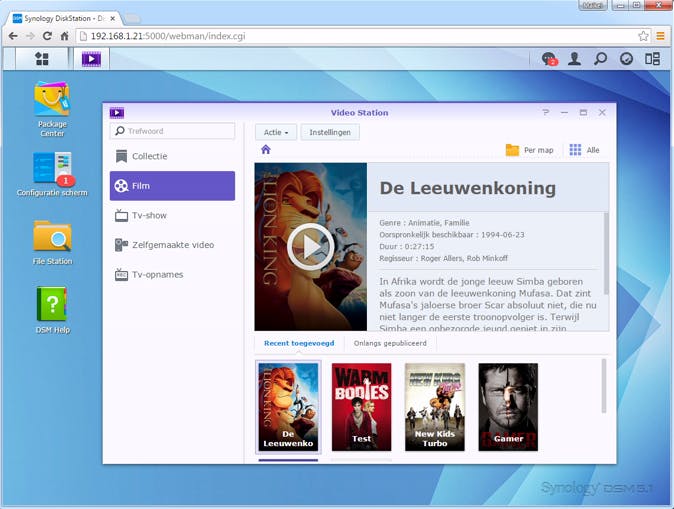Switch to Per map folder view

[529, 150]
